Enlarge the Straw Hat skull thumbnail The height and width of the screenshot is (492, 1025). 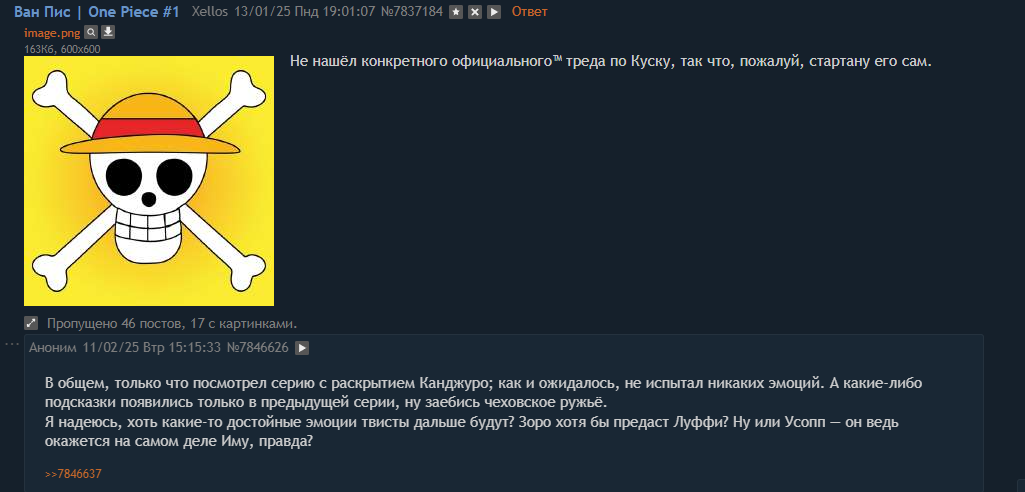(149, 181)
